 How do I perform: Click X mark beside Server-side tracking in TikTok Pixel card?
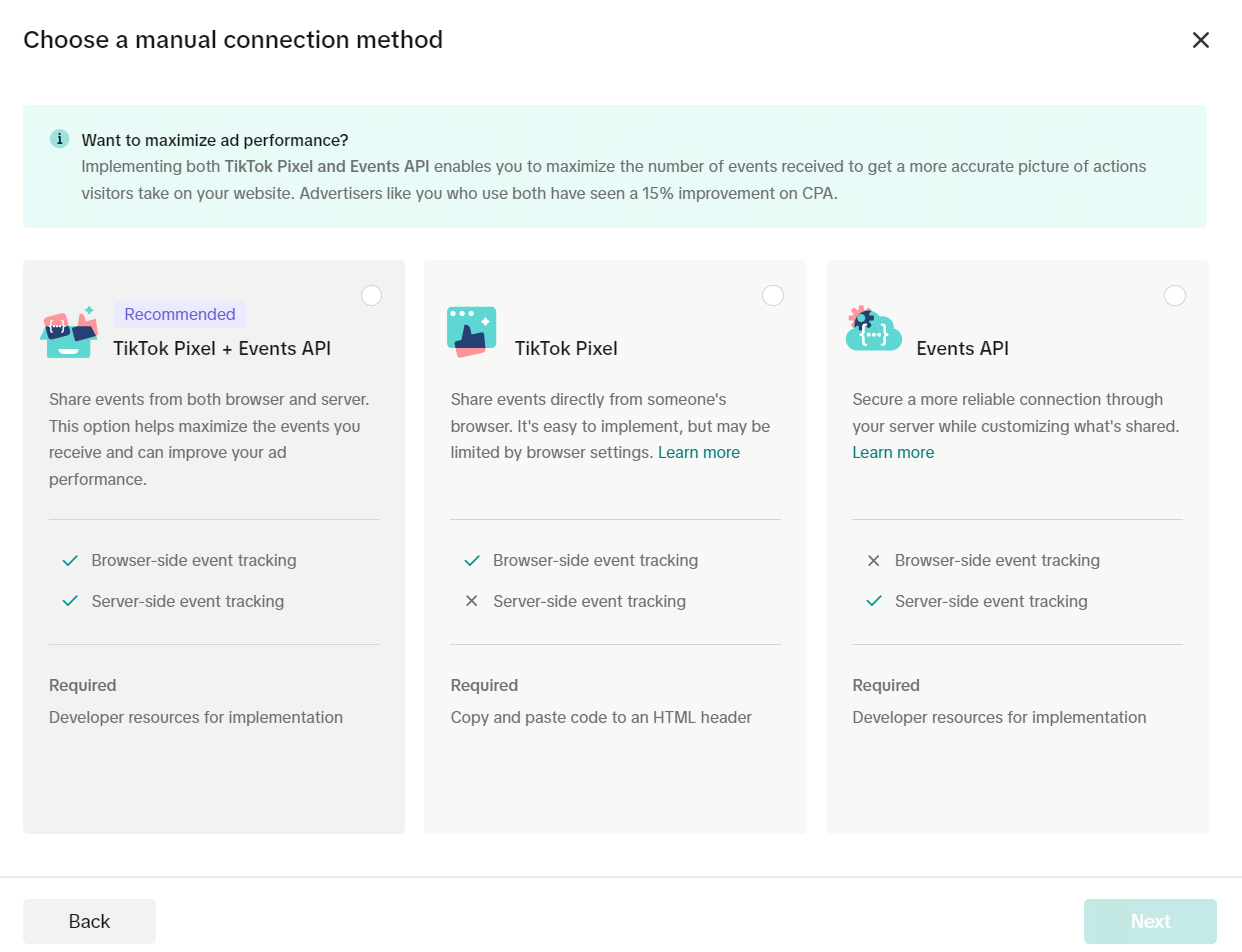[x=472, y=602]
